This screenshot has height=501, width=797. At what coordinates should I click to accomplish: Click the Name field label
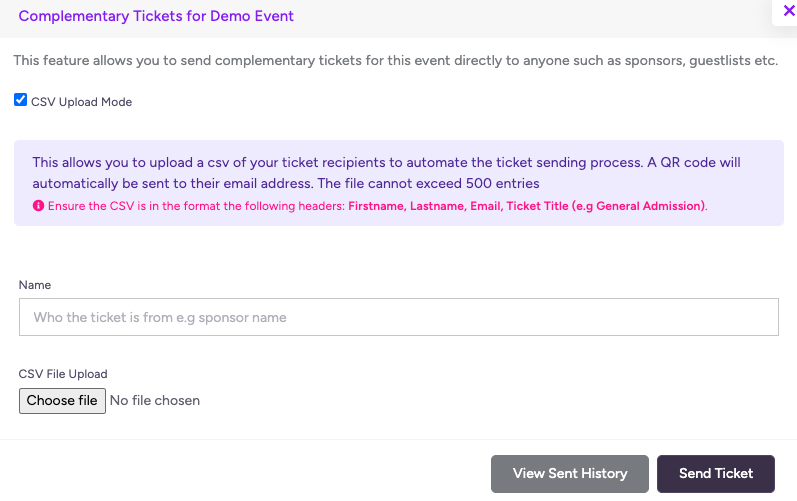click(35, 285)
